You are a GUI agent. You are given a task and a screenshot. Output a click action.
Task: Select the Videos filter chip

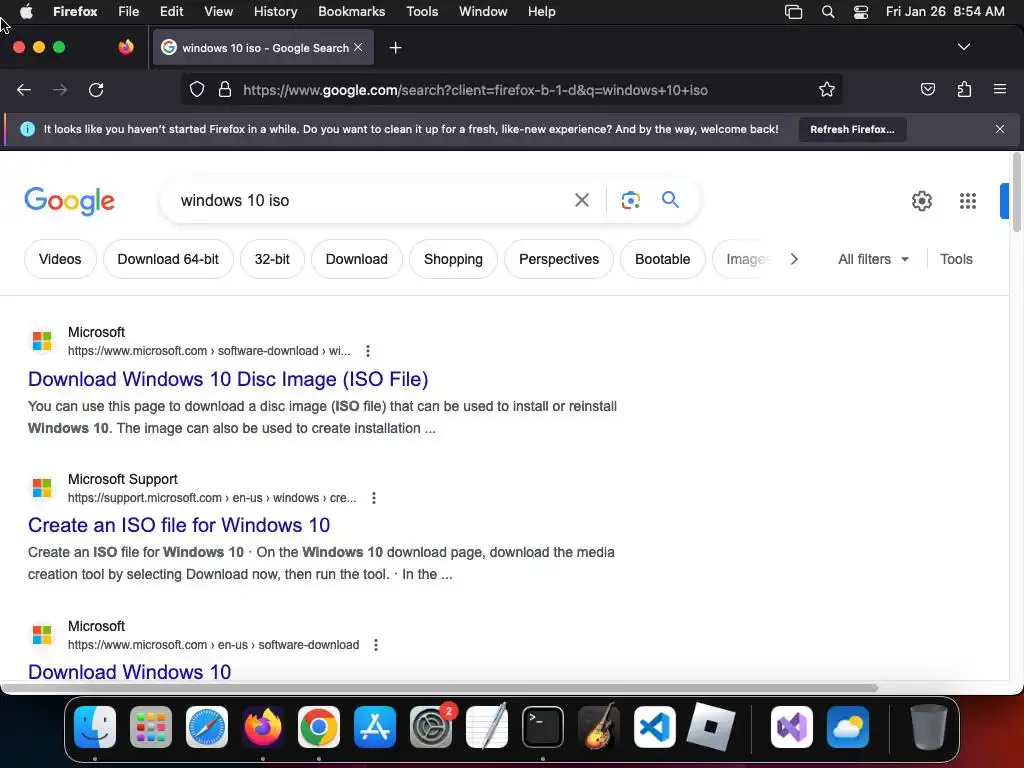coord(60,259)
